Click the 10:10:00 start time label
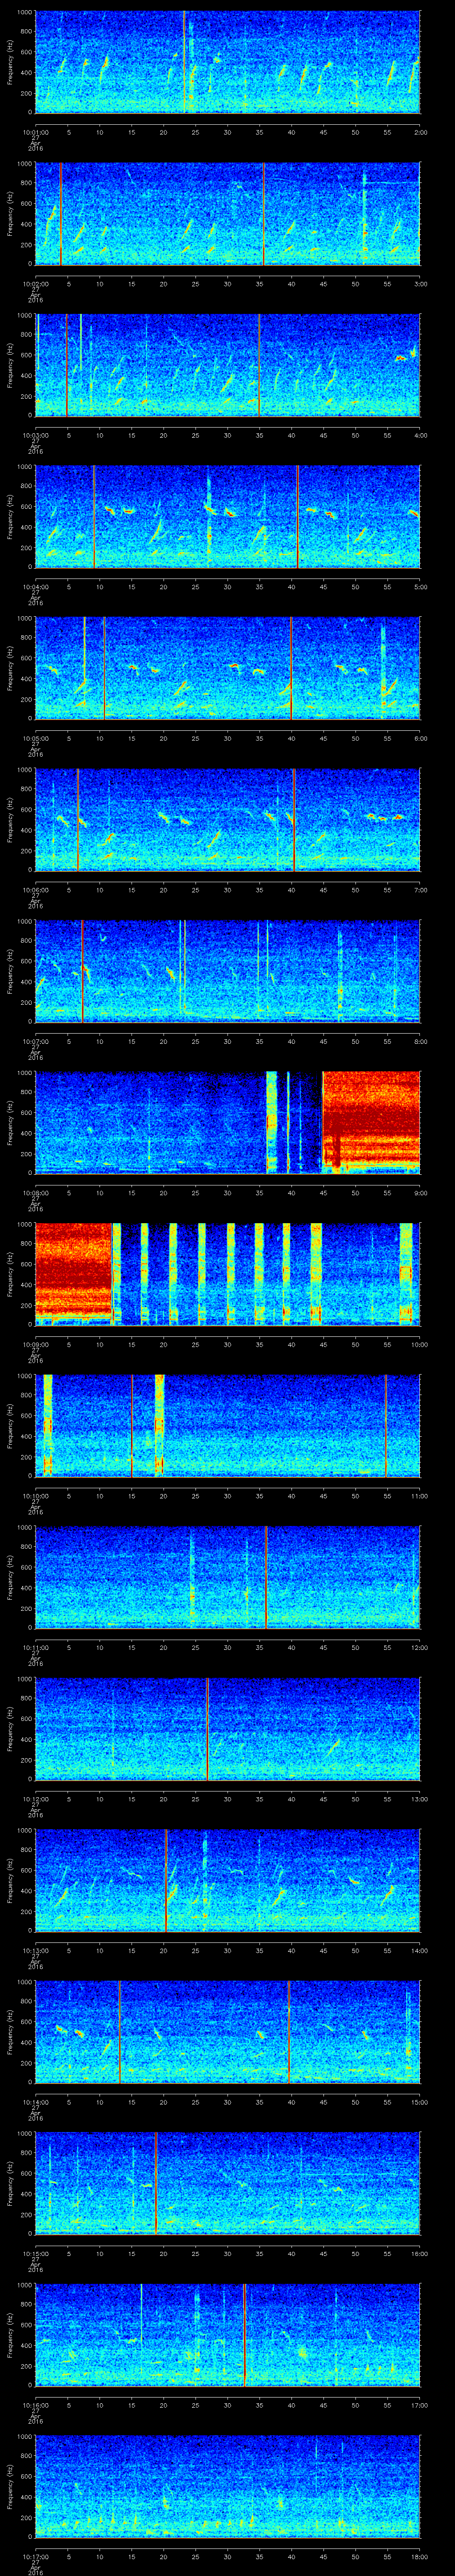The width and height of the screenshot is (455, 2576). (x=35, y=1496)
